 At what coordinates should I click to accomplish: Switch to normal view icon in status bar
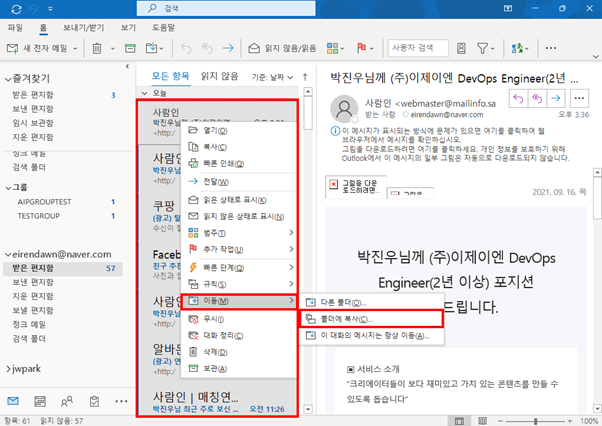[459, 421]
